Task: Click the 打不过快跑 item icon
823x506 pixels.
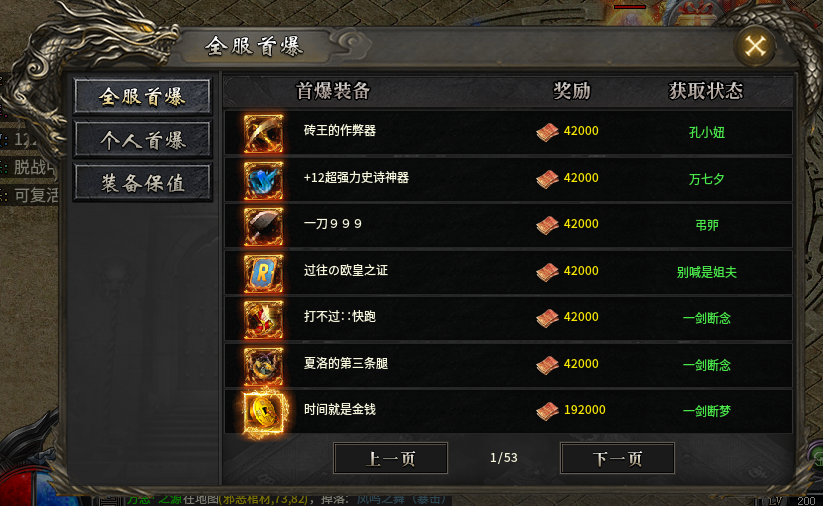Action: [x=263, y=320]
